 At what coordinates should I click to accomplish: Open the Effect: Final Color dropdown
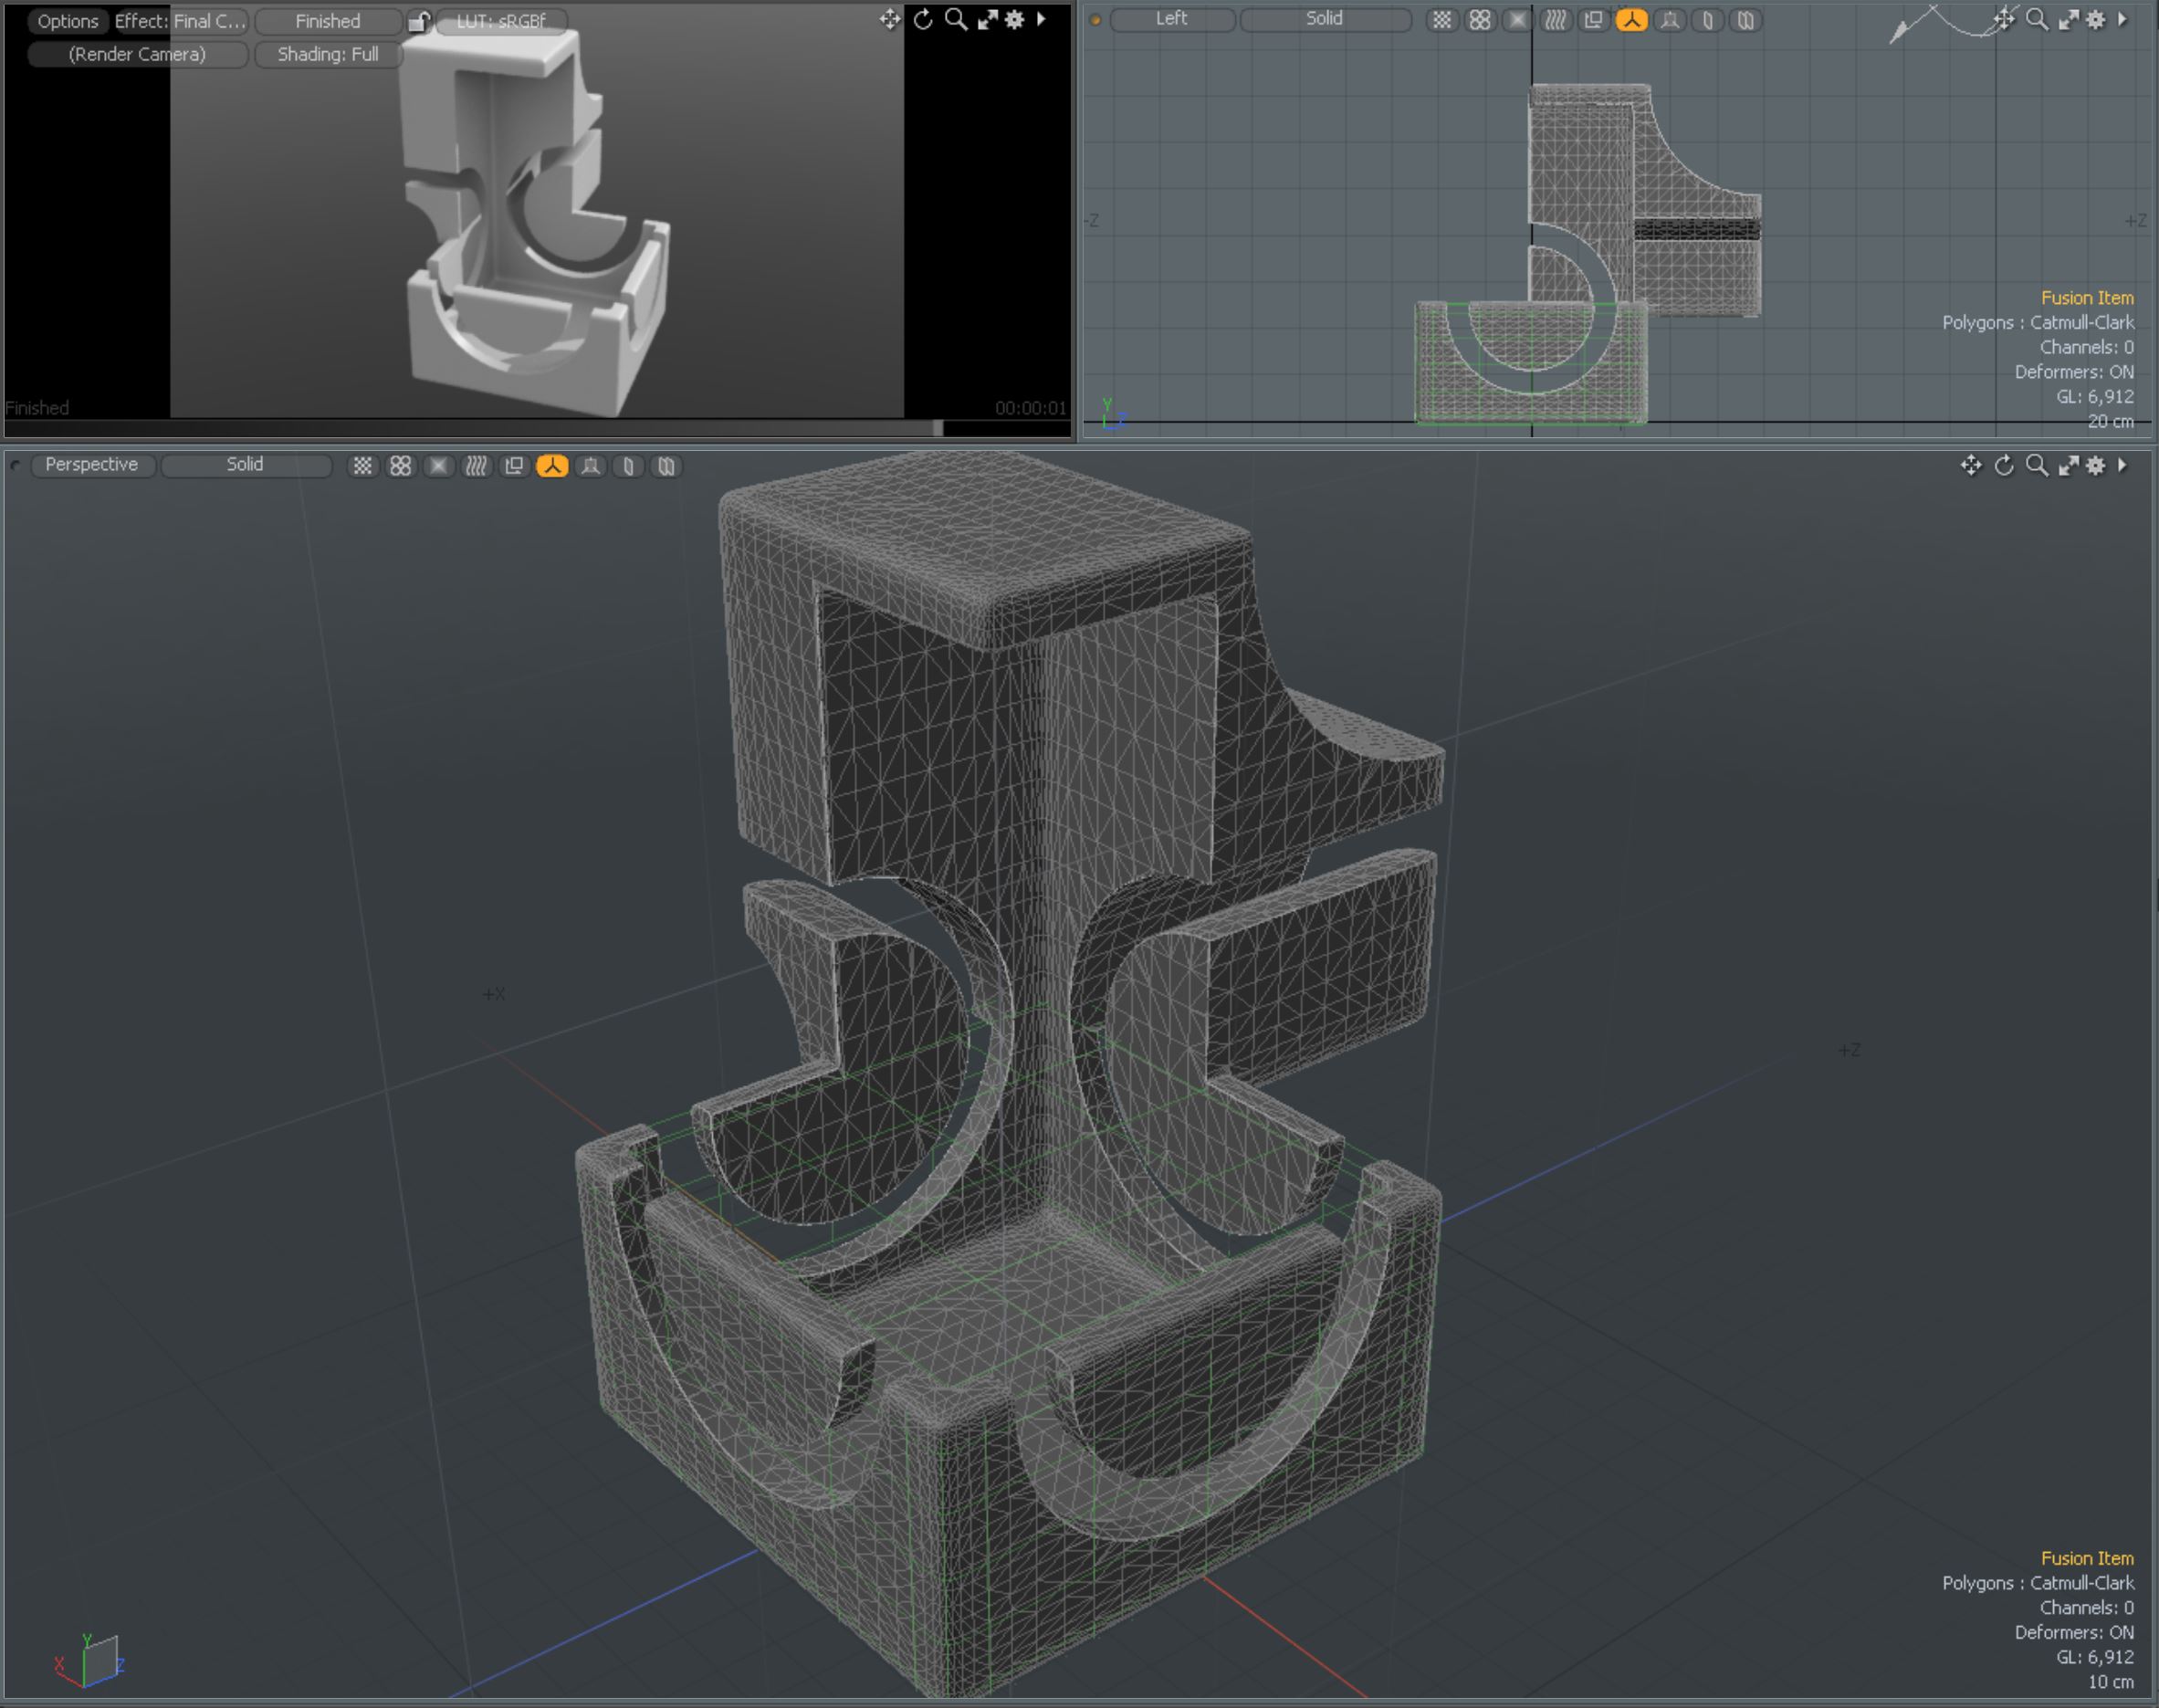coord(180,21)
